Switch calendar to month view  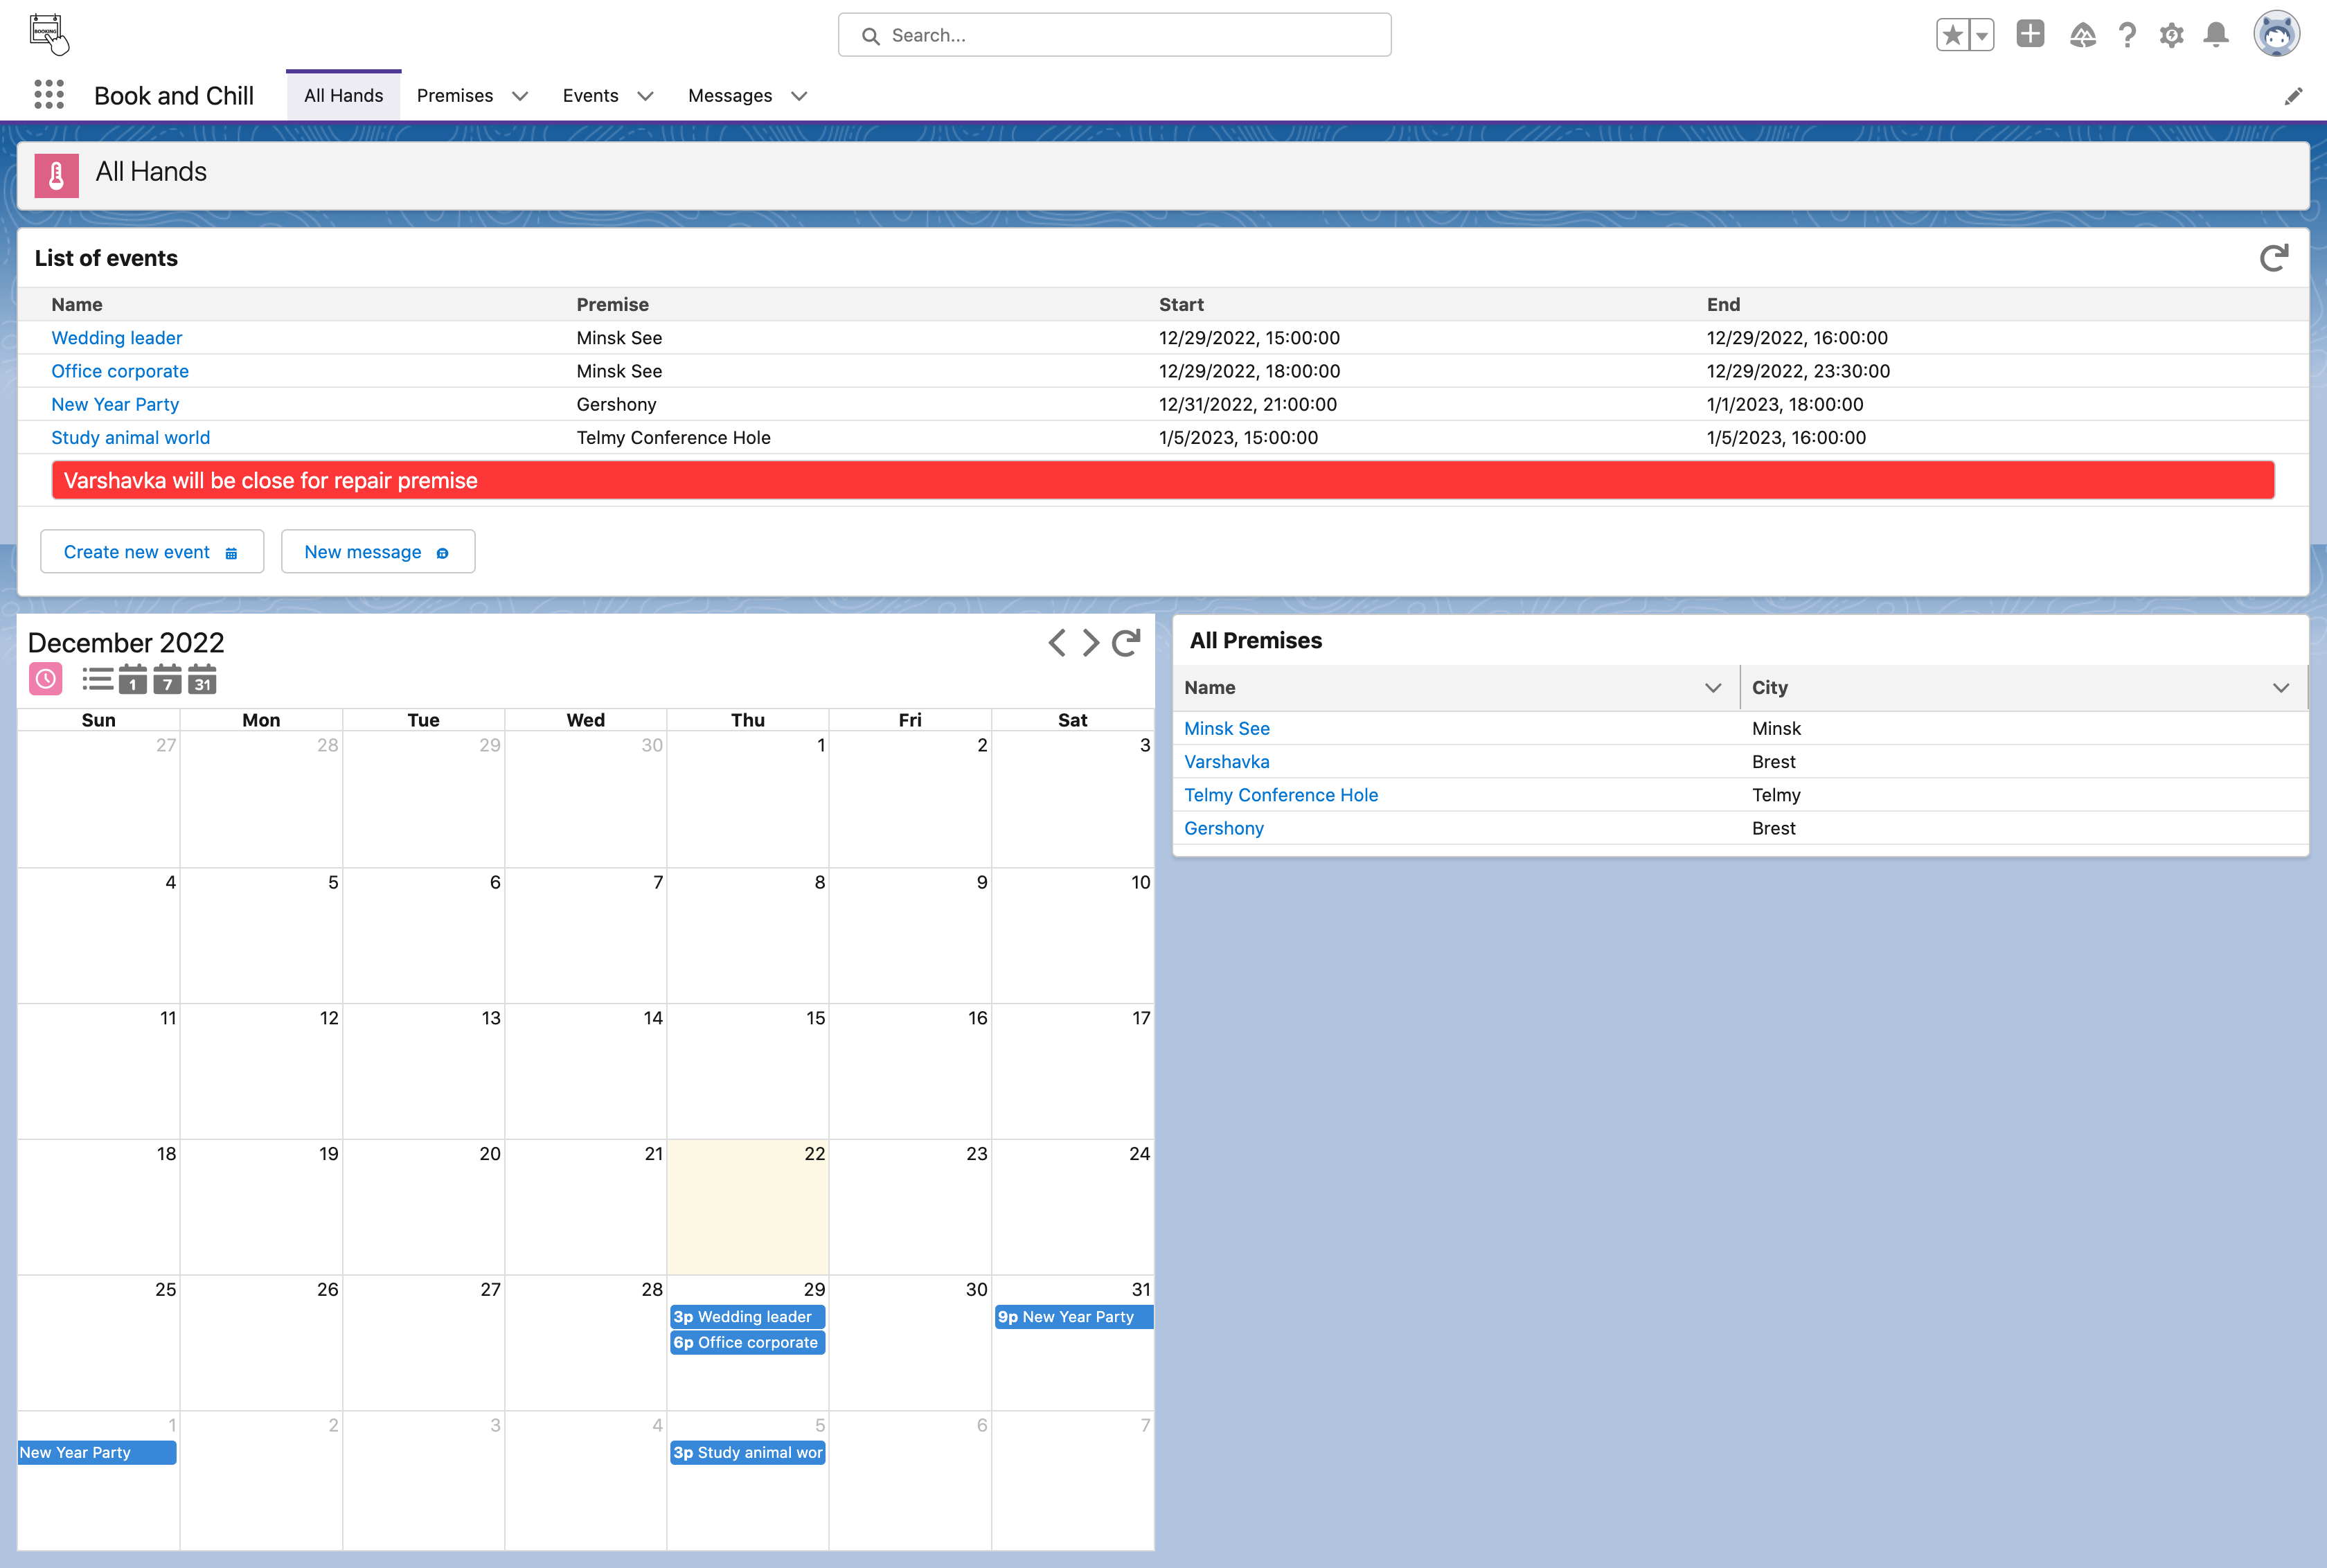(x=202, y=680)
